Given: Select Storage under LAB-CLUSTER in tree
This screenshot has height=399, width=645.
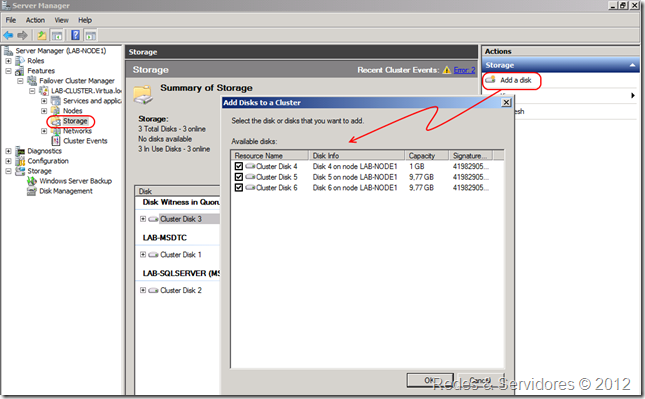Looking at the screenshot, I should coord(75,121).
